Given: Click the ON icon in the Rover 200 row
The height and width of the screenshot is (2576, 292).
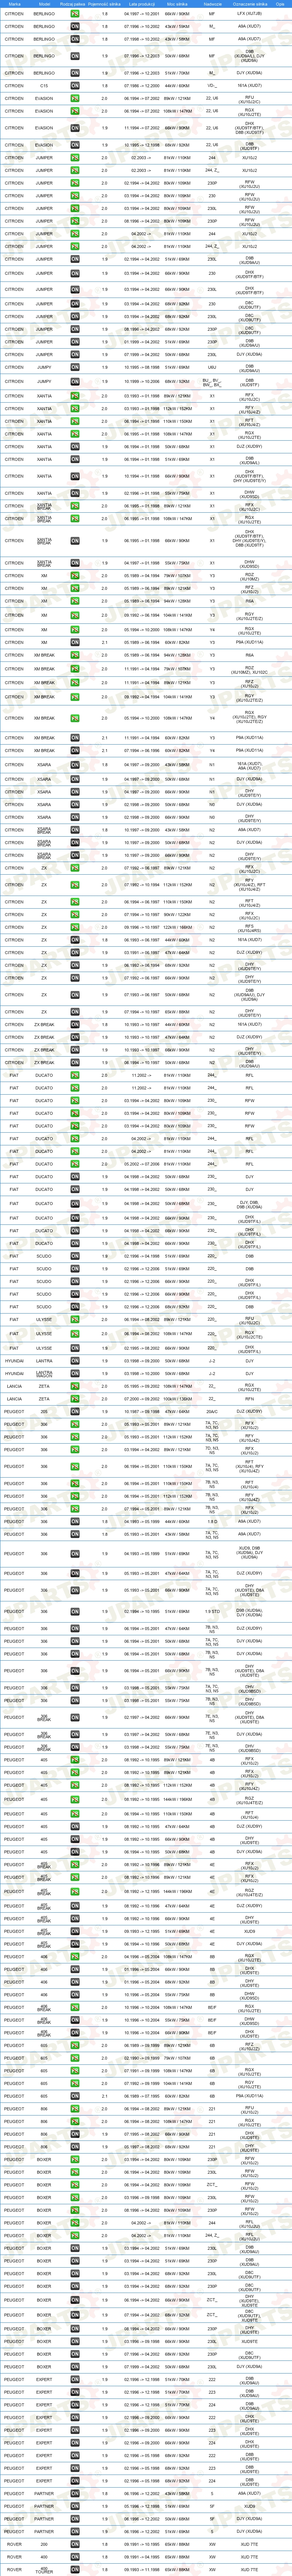Looking at the screenshot, I should click(x=75, y=2544).
